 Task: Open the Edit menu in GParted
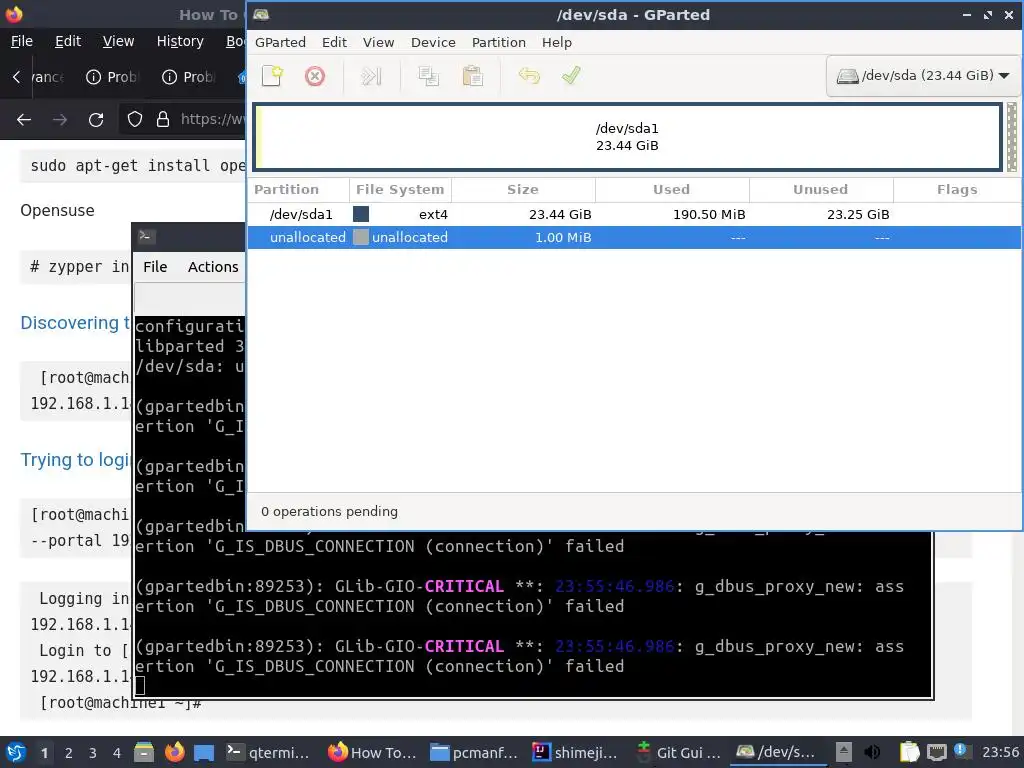pos(334,42)
